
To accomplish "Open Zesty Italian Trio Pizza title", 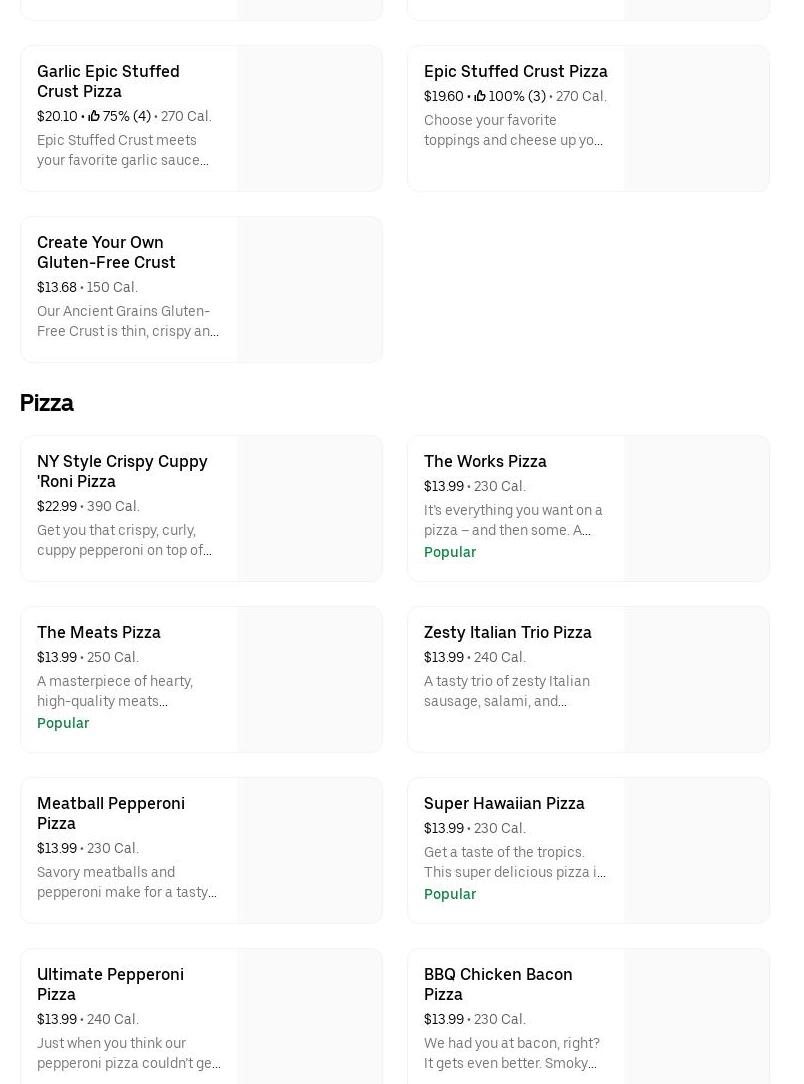I will pos(507,632).
